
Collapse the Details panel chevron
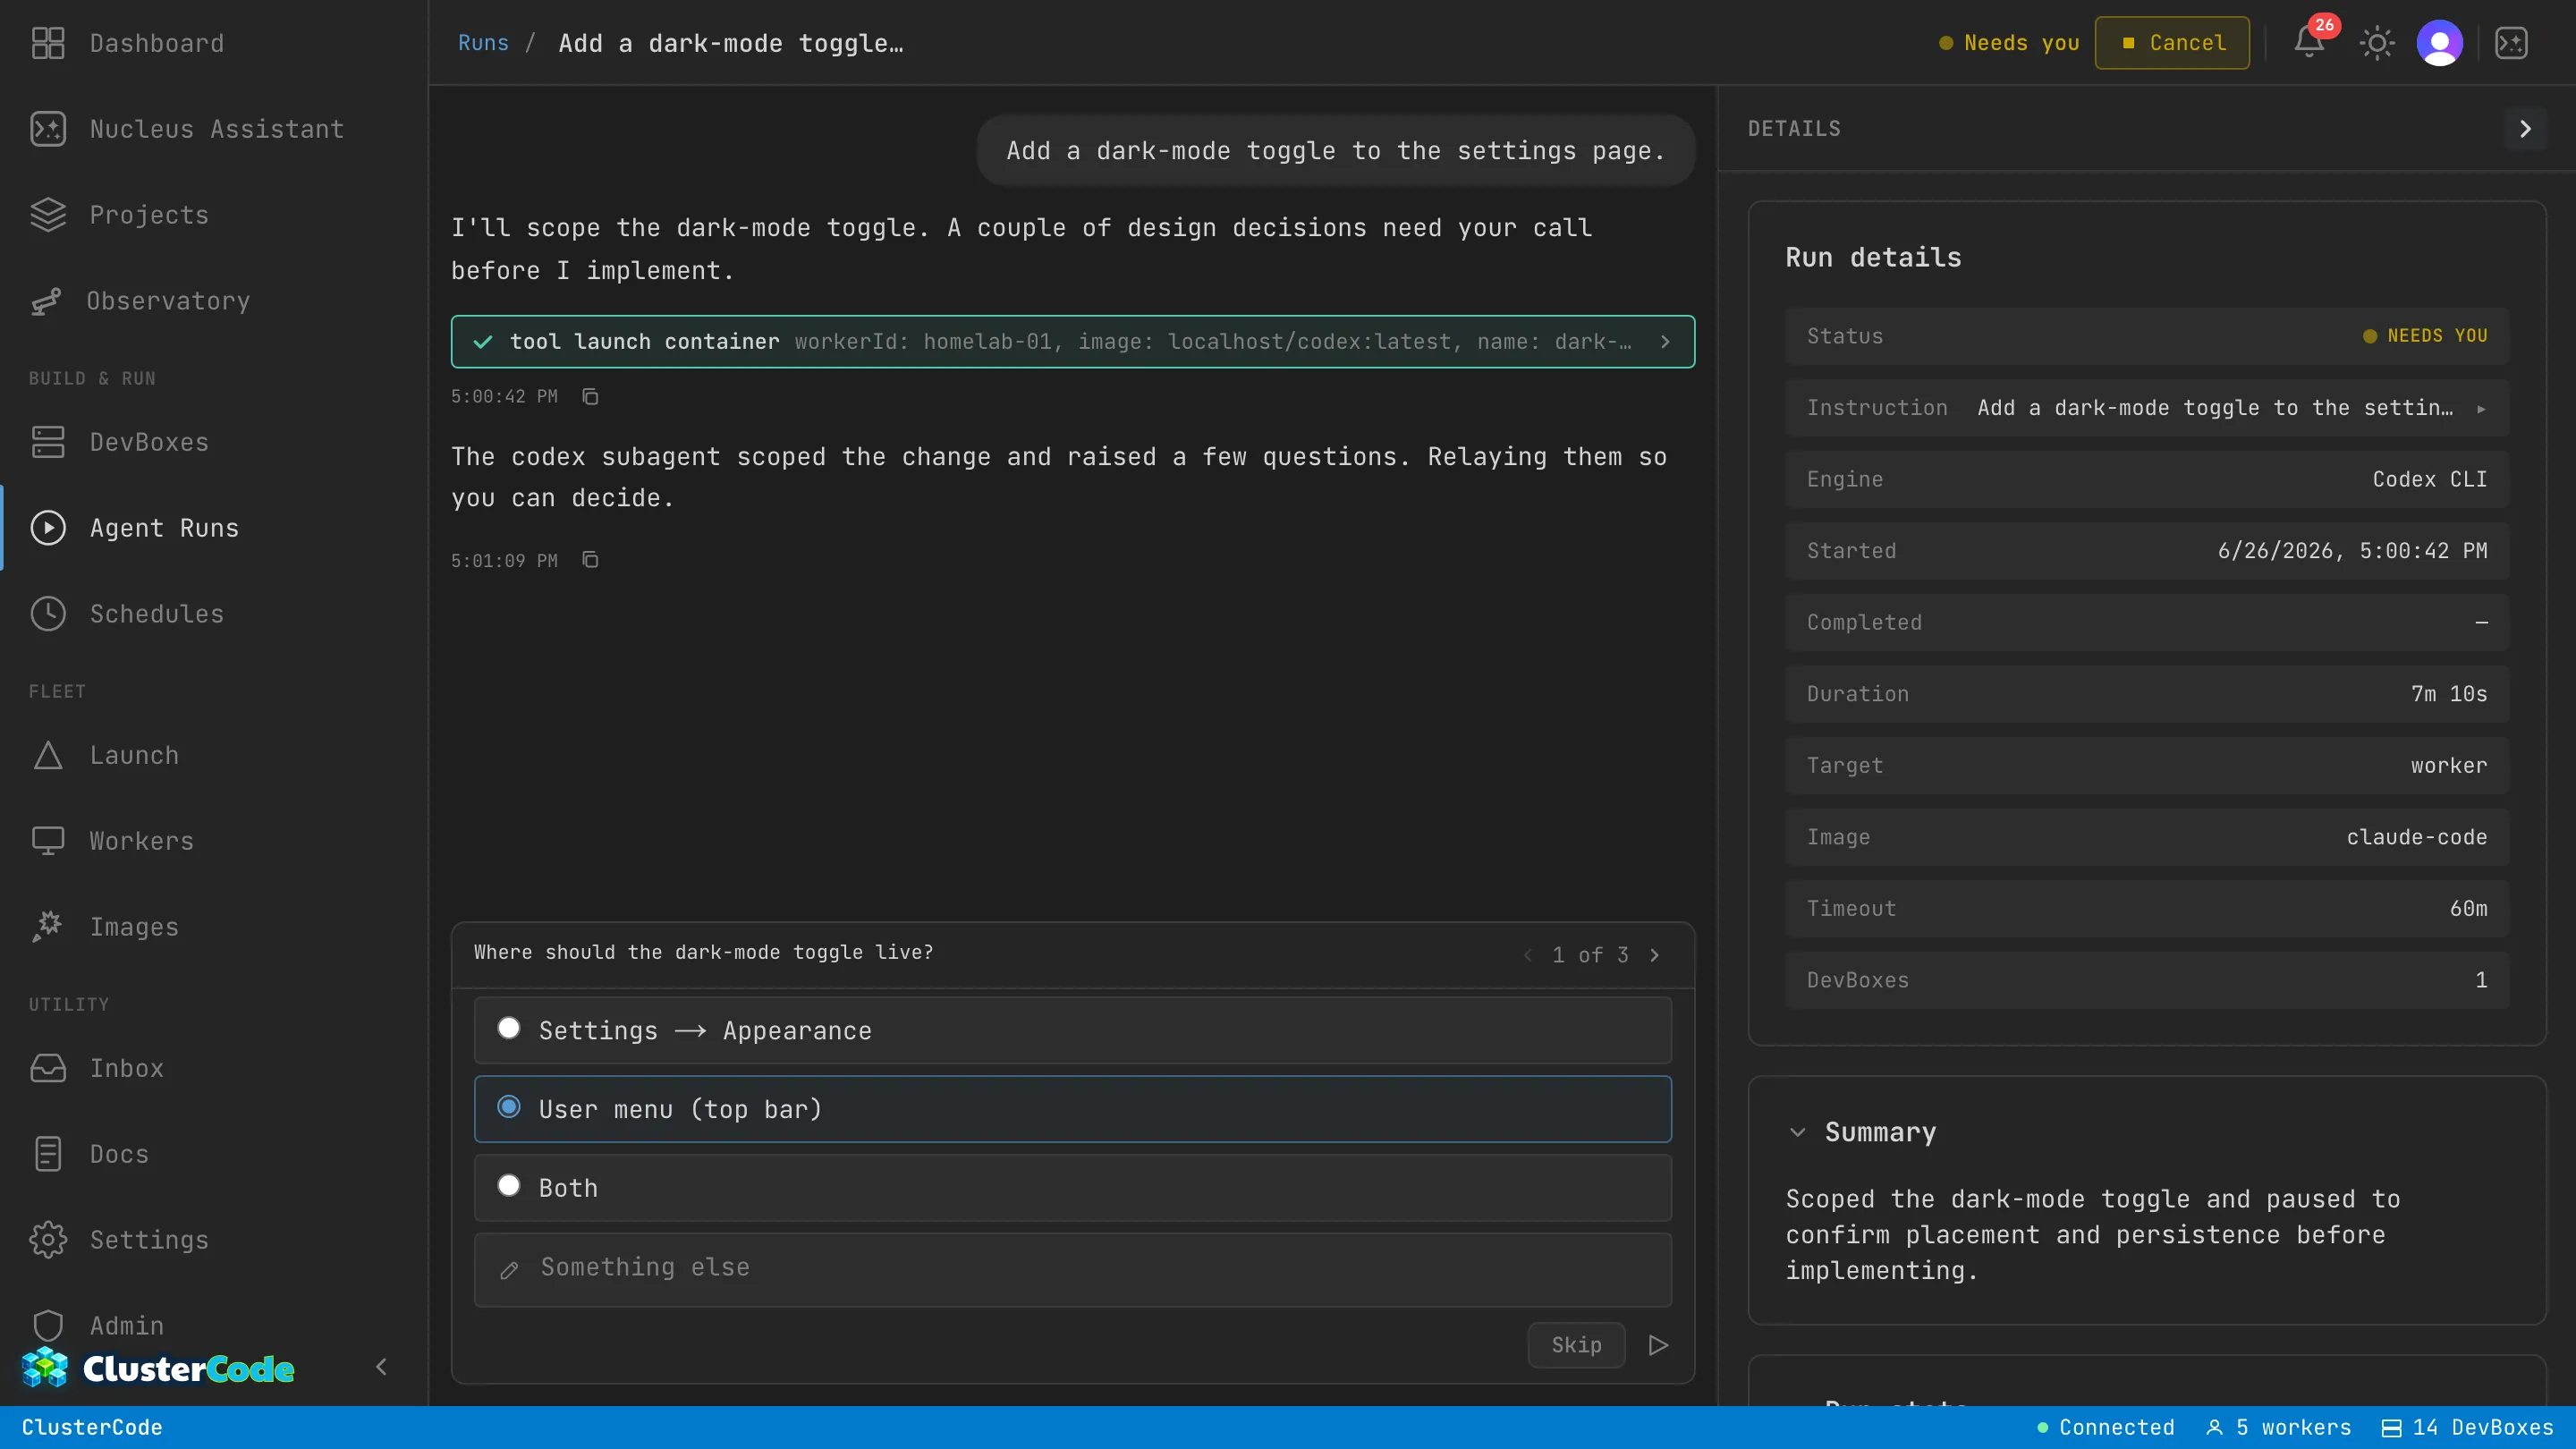click(2525, 129)
